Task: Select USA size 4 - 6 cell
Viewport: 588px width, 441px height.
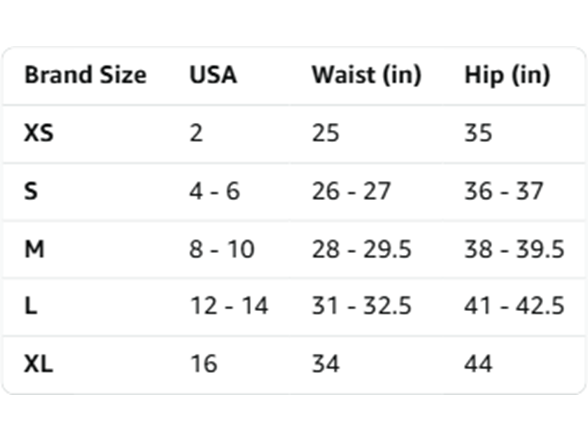Action: pyautogui.click(x=214, y=191)
